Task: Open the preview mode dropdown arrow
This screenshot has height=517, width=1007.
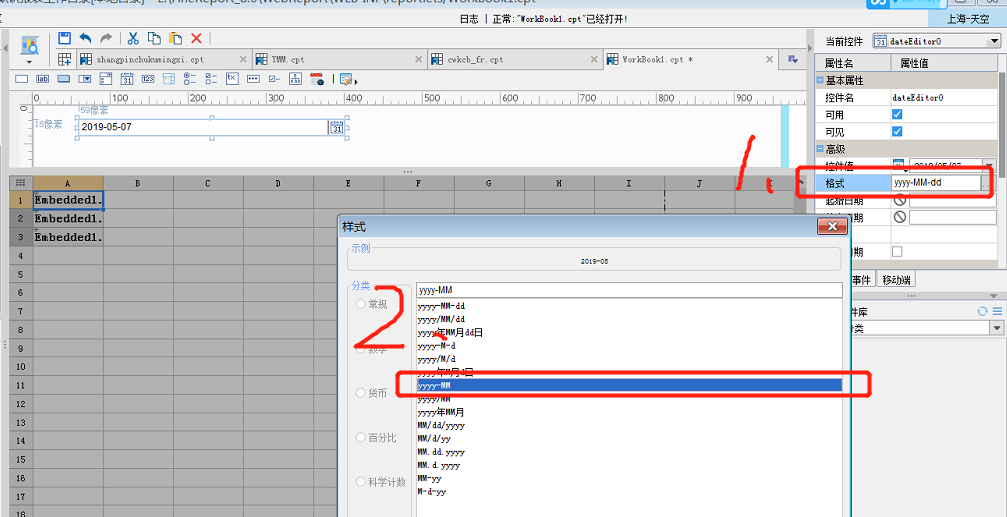Action: tap(30, 62)
